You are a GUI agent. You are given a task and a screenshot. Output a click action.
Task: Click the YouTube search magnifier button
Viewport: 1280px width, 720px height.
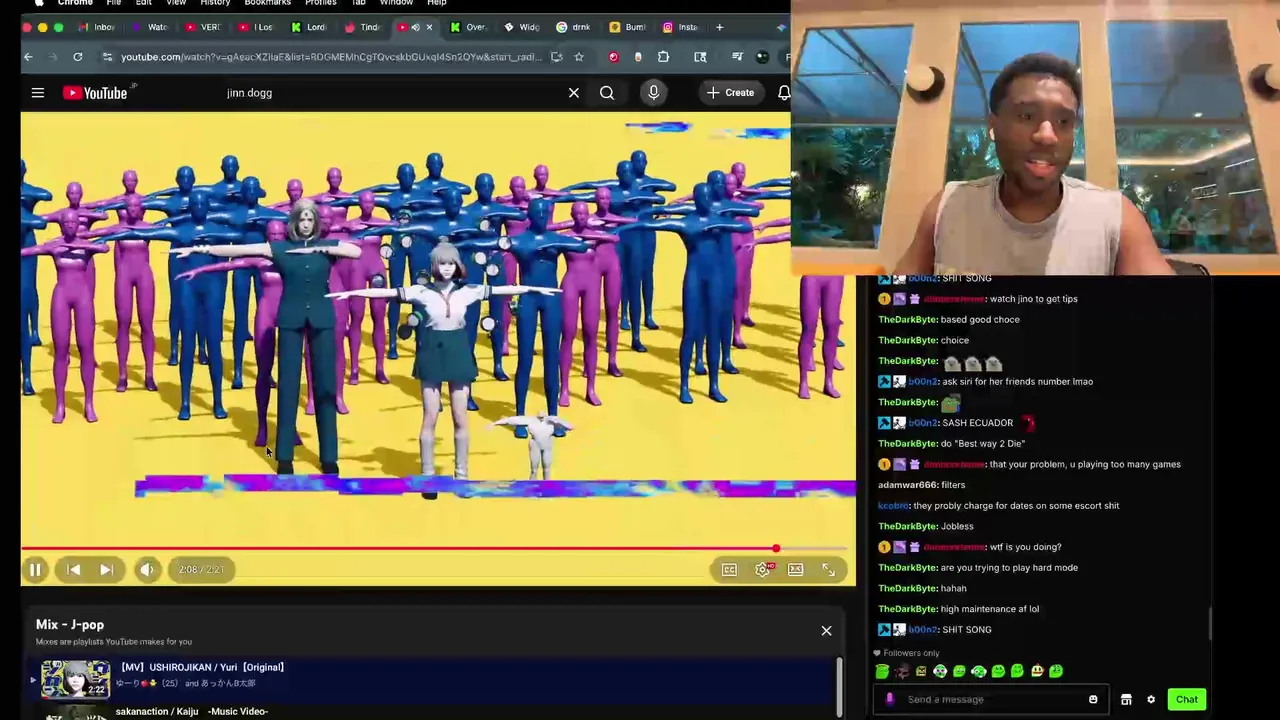tap(607, 93)
